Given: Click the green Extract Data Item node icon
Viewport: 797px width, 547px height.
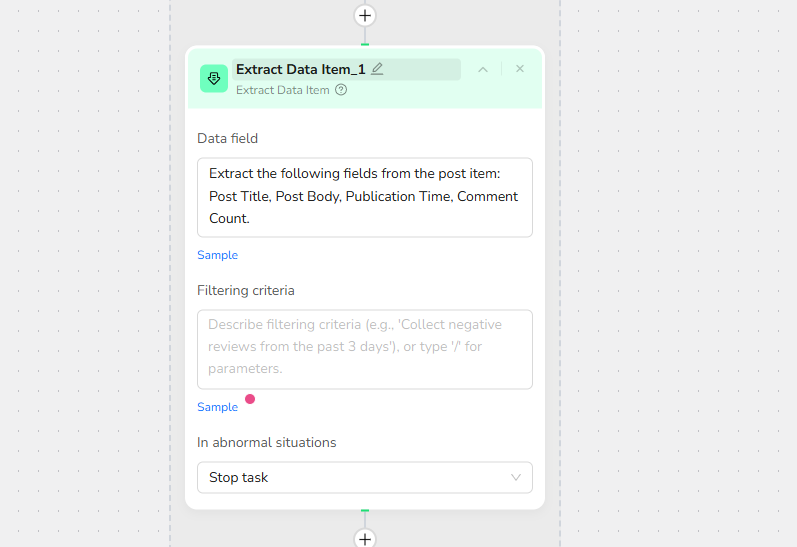Looking at the screenshot, I should 214,79.
